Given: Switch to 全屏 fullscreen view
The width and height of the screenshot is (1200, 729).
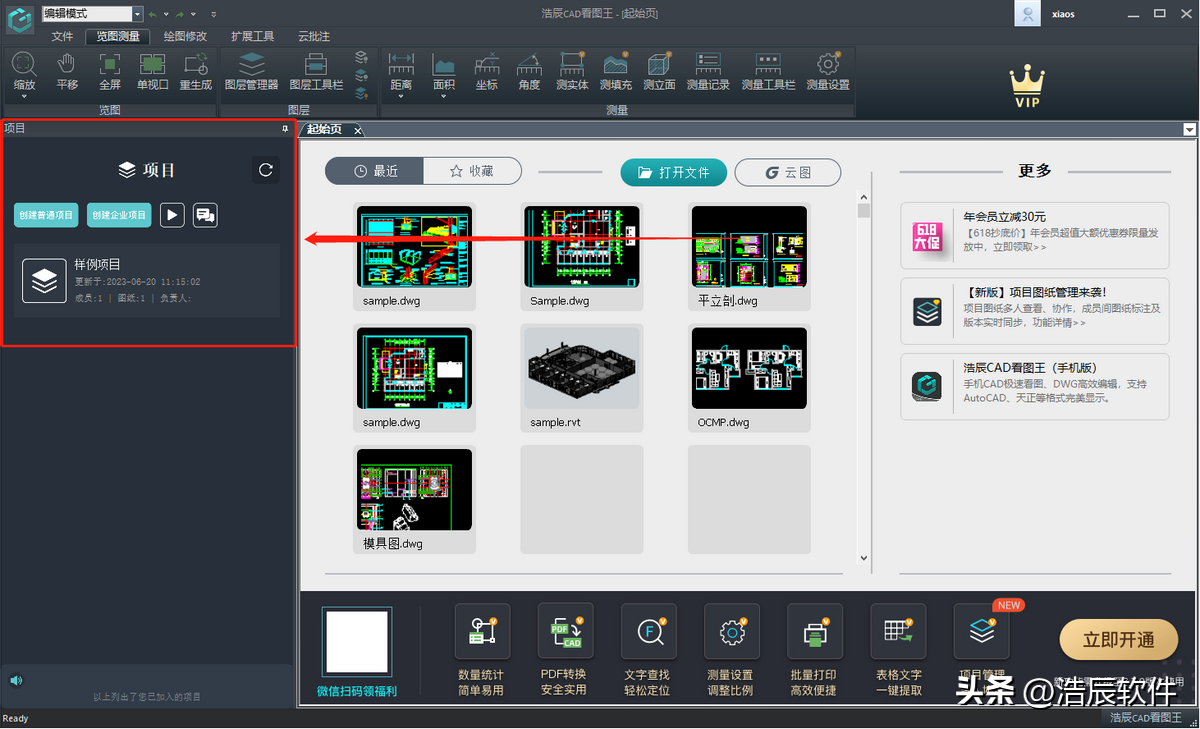Looking at the screenshot, I should [x=110, y=72].
